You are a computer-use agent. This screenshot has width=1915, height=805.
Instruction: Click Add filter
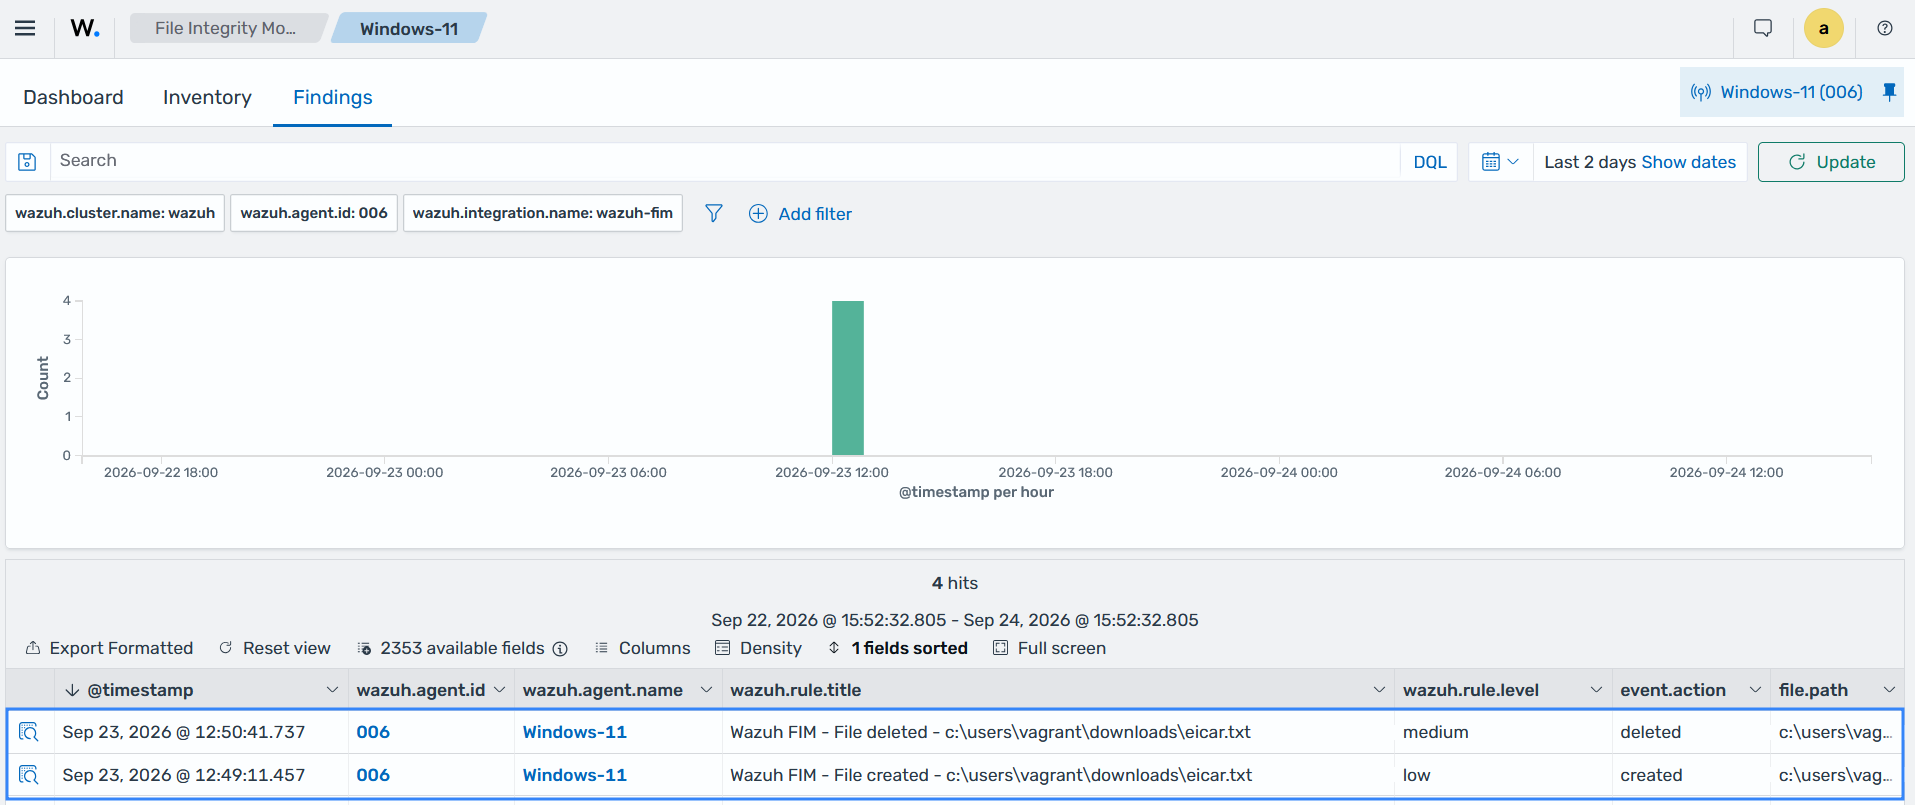tap(801, 214)
